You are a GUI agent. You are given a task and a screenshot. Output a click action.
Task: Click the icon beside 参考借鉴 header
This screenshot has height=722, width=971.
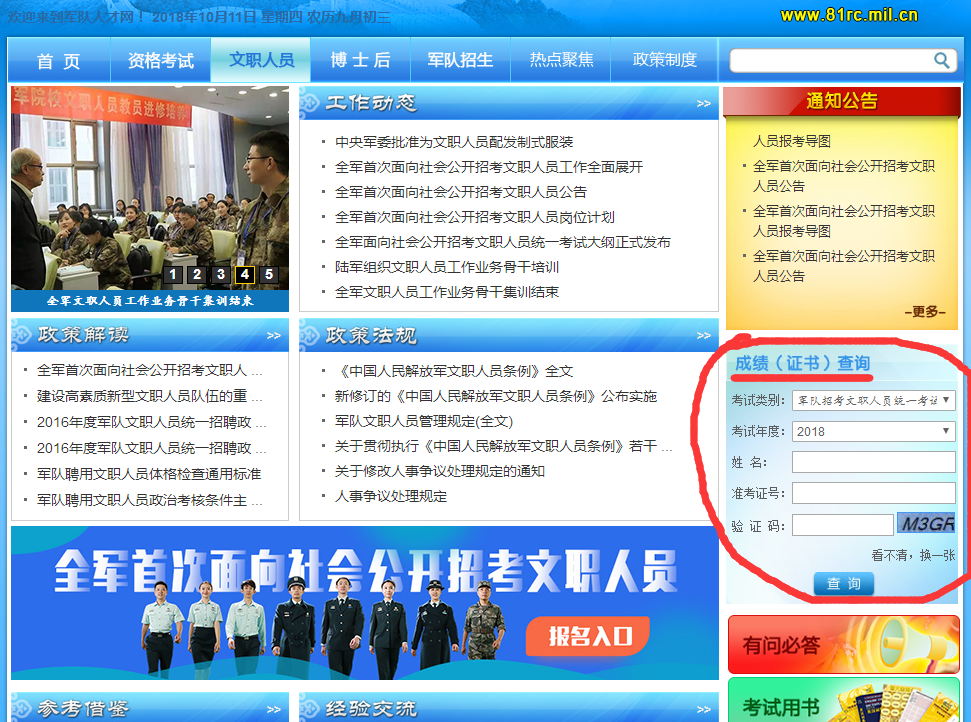[x=20, y=707]
